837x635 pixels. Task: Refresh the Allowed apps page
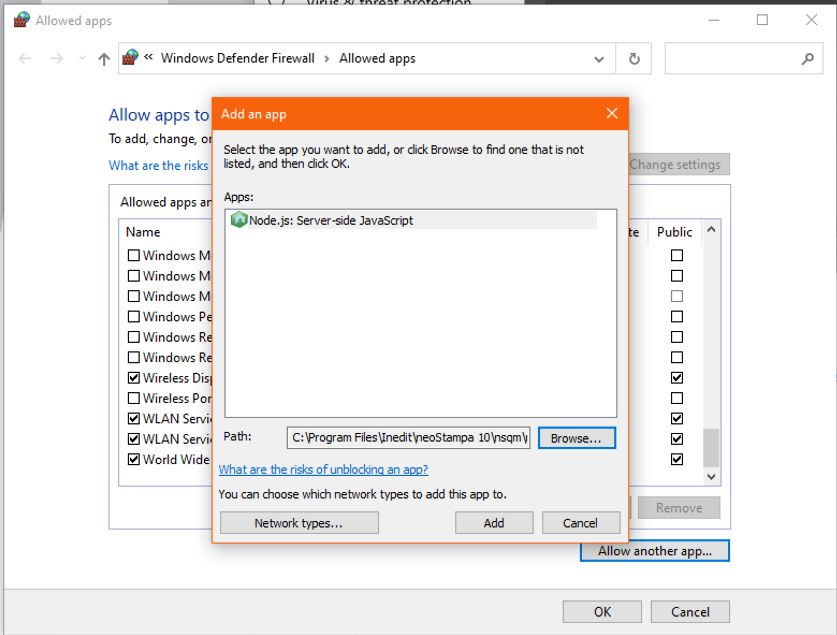[x=634, y=59]
